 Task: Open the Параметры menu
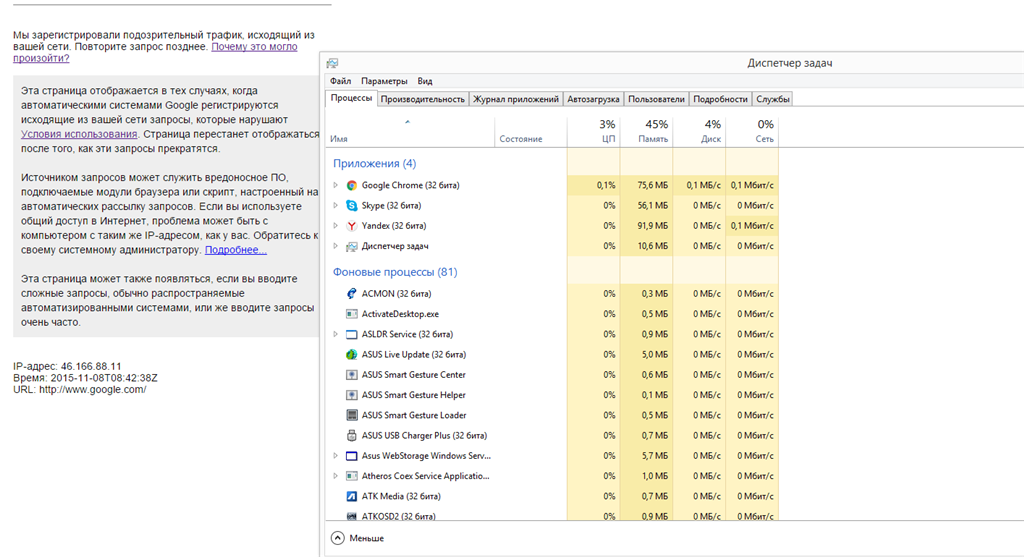tap(384, 81)
